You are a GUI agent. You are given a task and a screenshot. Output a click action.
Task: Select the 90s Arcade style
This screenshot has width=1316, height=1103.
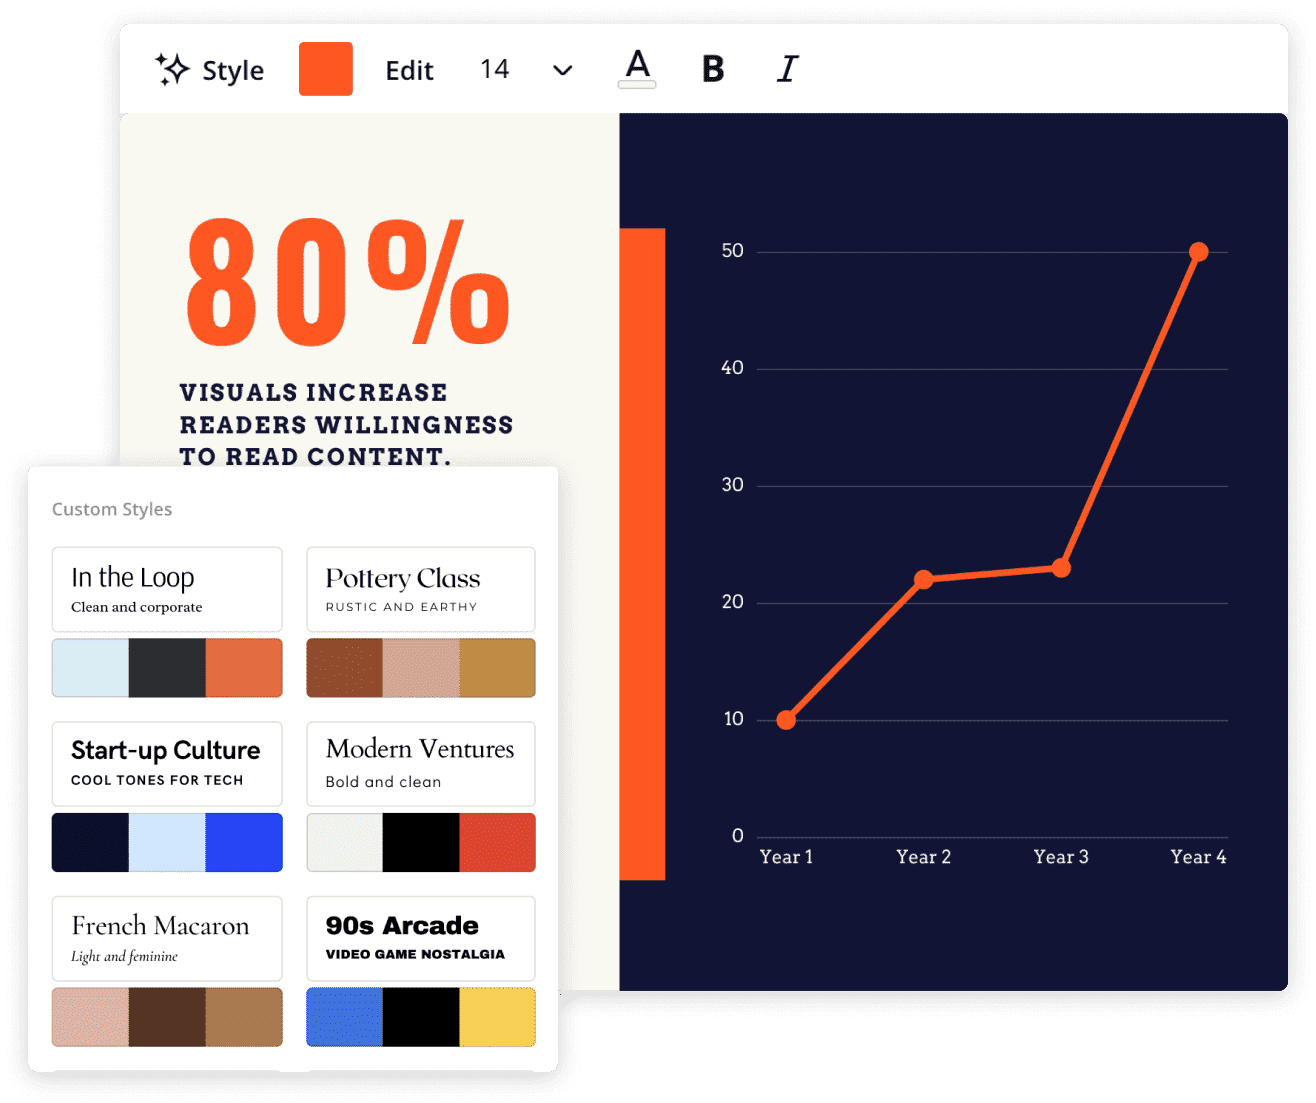point(421,938)
